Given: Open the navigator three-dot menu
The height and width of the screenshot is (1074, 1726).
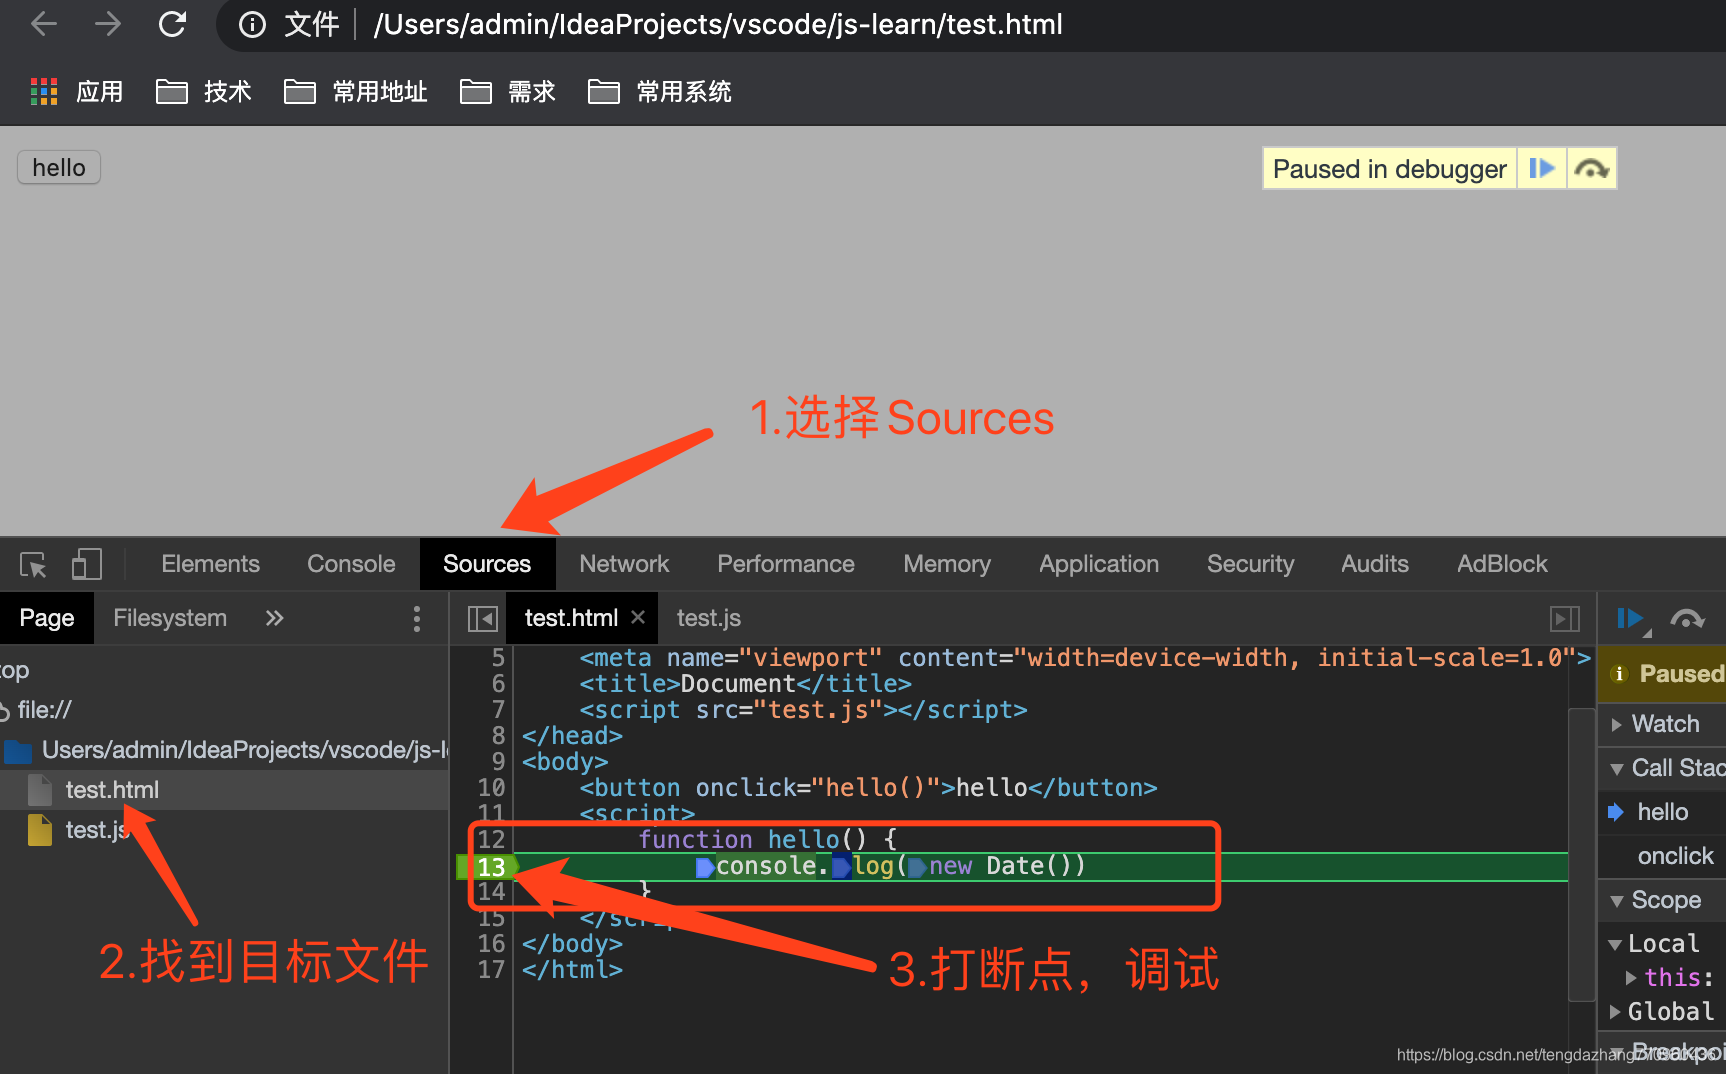Looking at the screenshot, I should [x=417, y=619].
